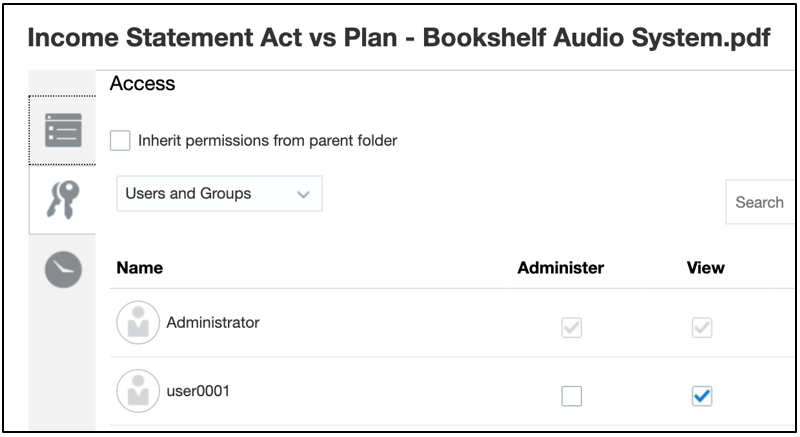Click the Administer column header

pyautogui.click(x=560, y=268)
